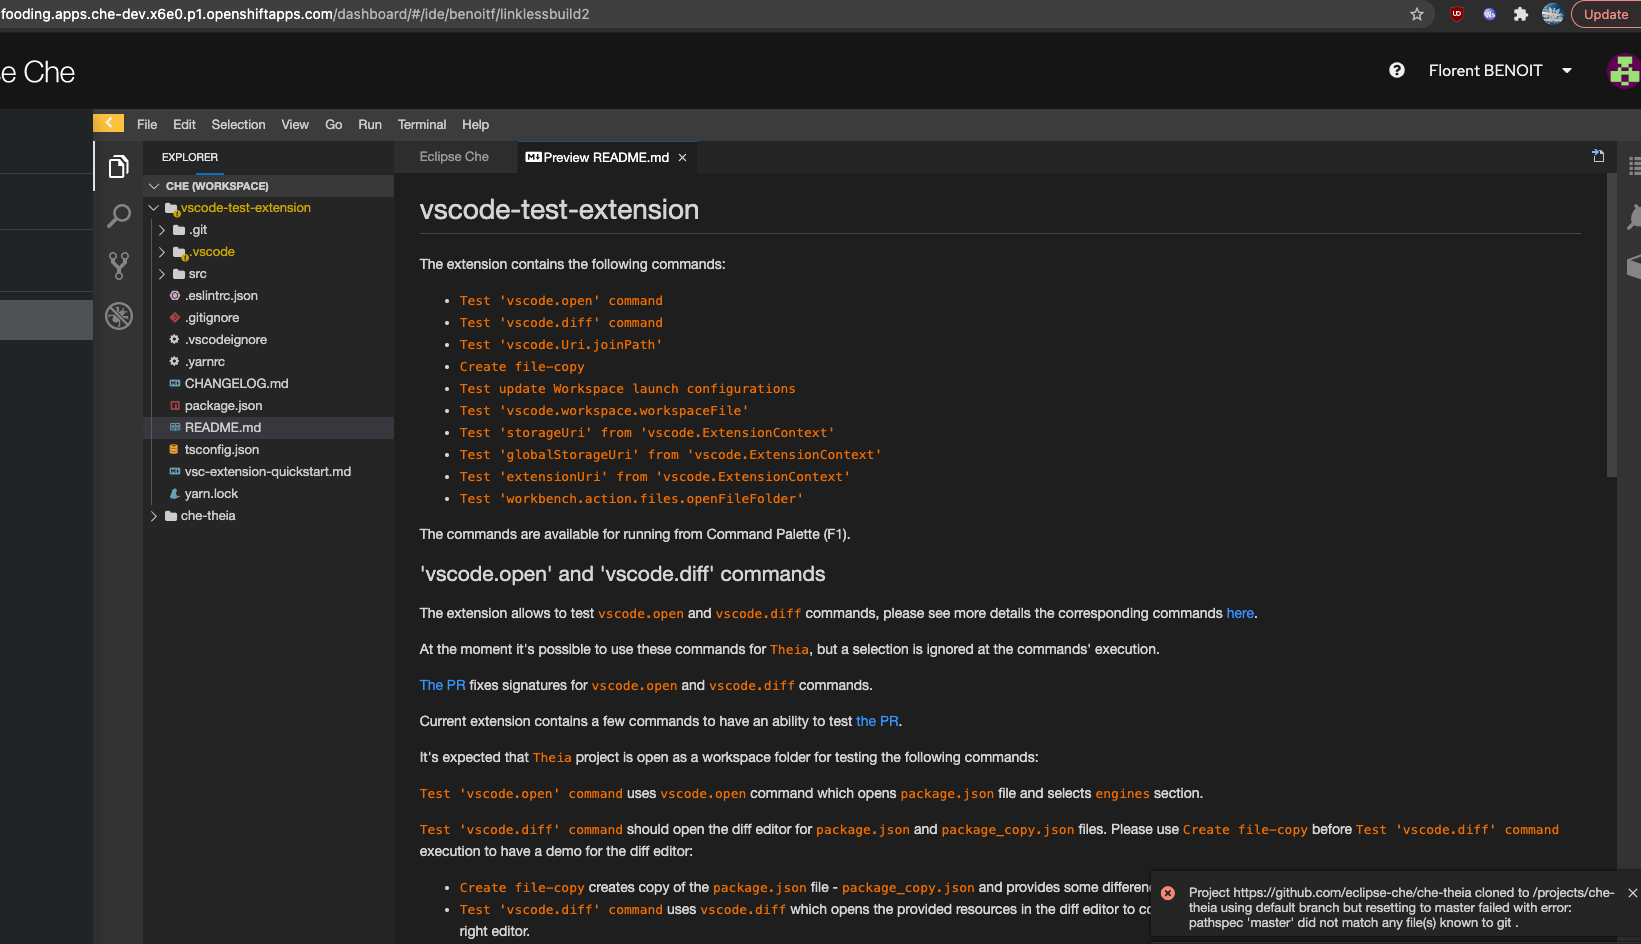Open the .eslintrc.json file
Viewport: 1641px width, 944px height.
[221, 296]
